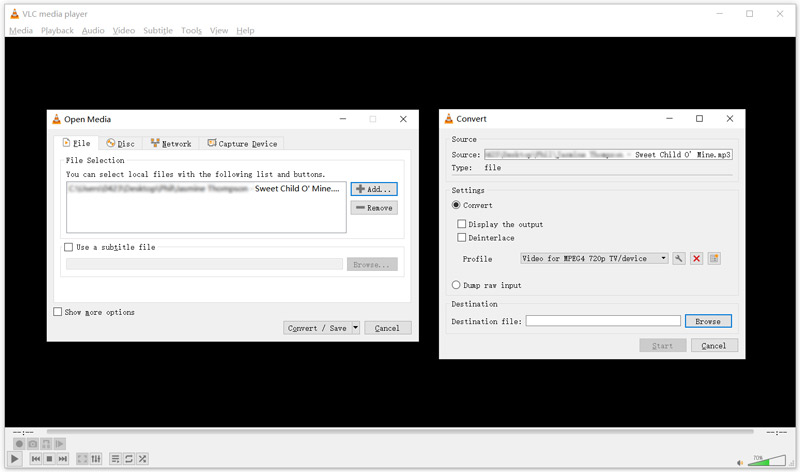Click VLC cone icon in main title bar
This screenshot has width=800, height=472.
15,14
